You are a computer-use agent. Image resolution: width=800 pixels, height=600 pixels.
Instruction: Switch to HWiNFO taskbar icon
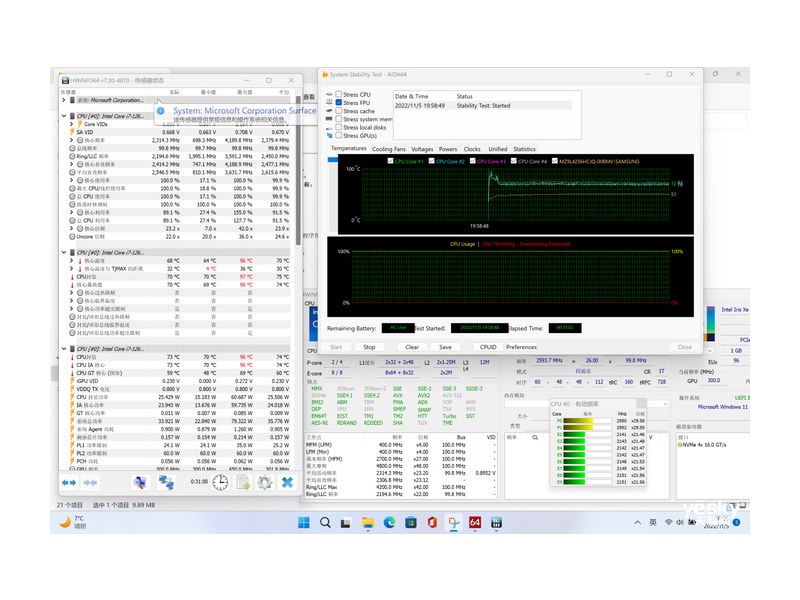[496, 522]
